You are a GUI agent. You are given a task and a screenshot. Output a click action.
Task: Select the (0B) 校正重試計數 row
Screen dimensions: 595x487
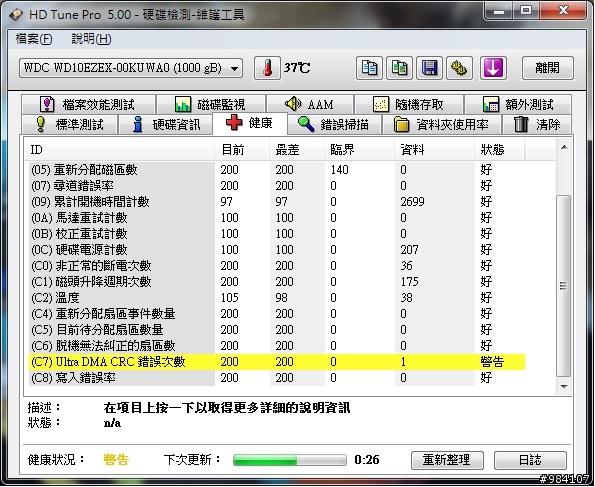coord(277,233)
